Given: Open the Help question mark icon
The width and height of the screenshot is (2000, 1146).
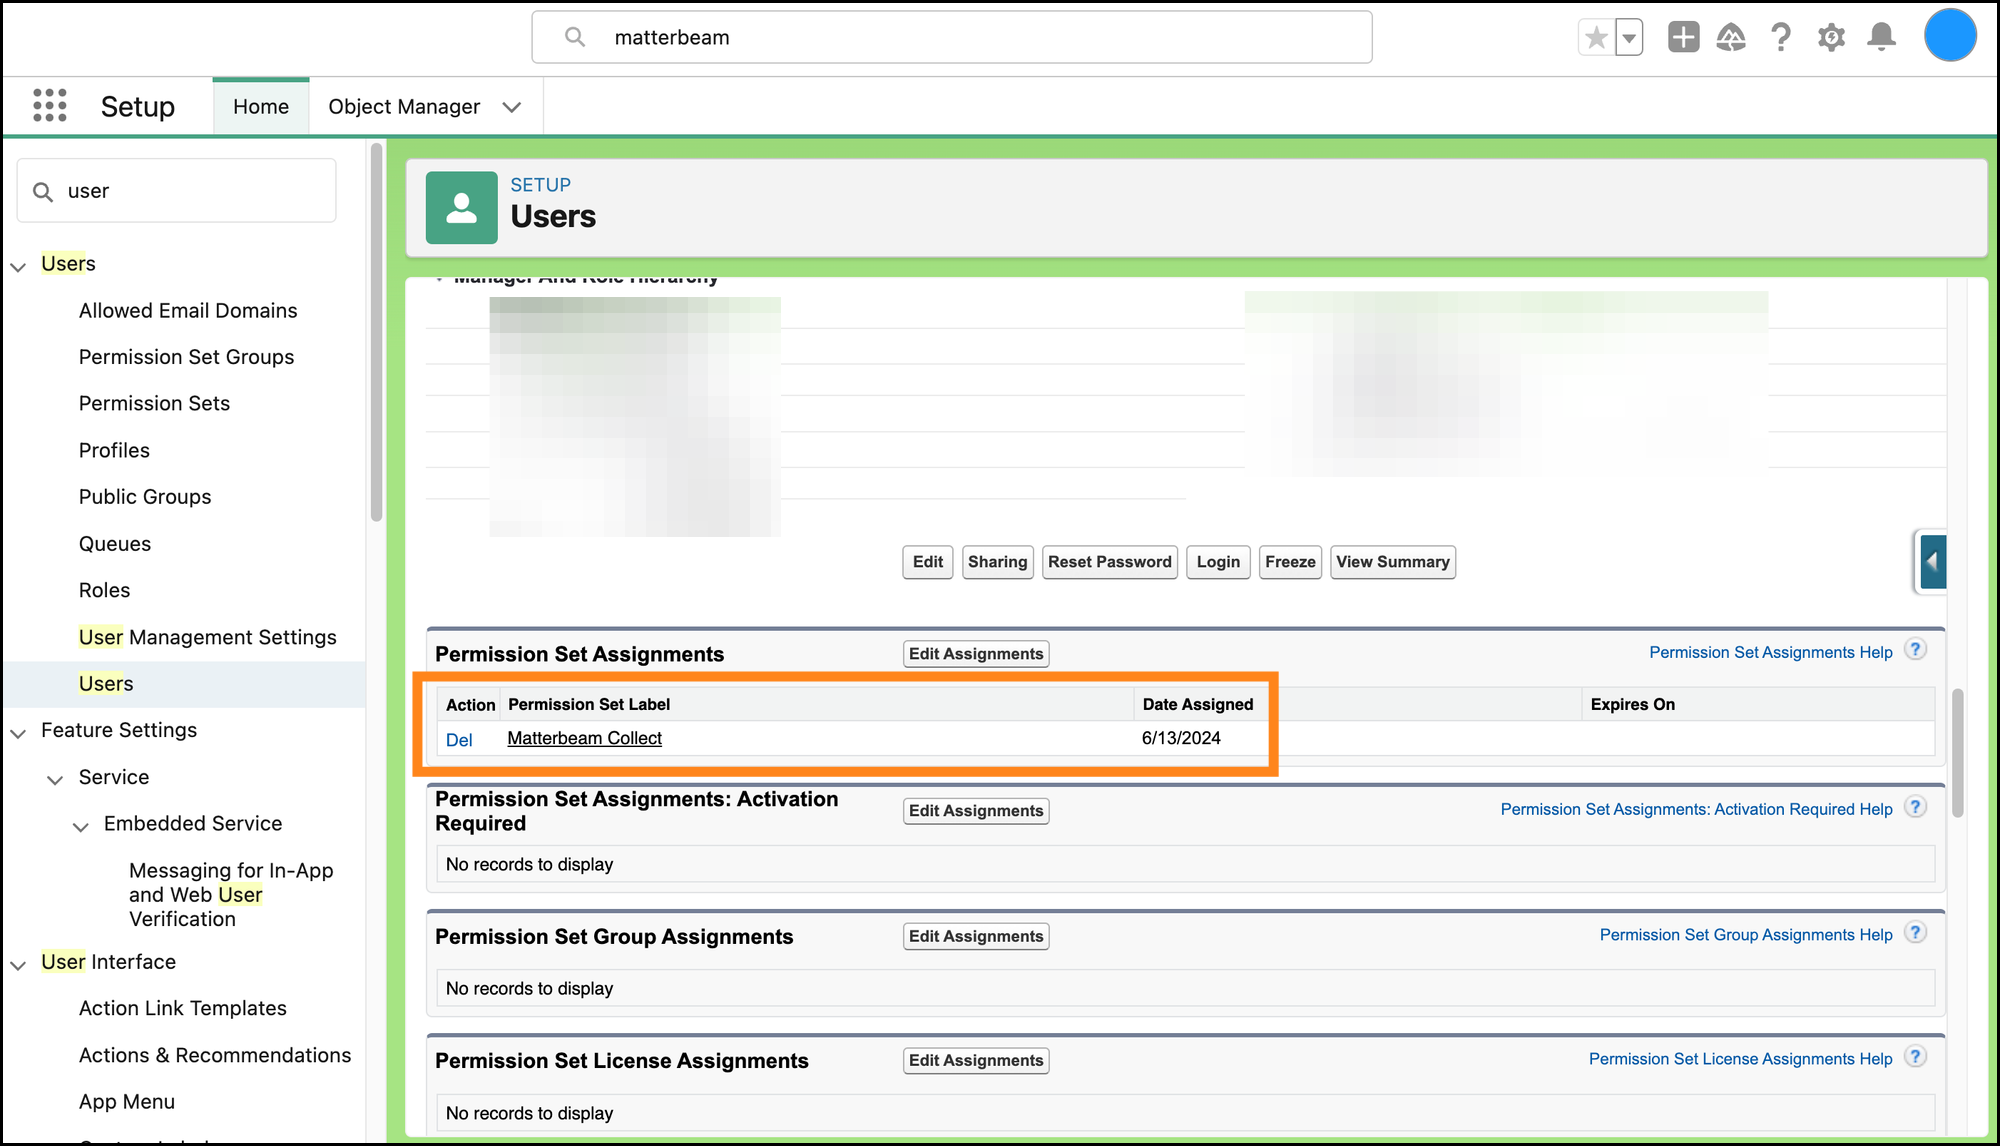Looking at the screenshot, I should coord(1781,38).
